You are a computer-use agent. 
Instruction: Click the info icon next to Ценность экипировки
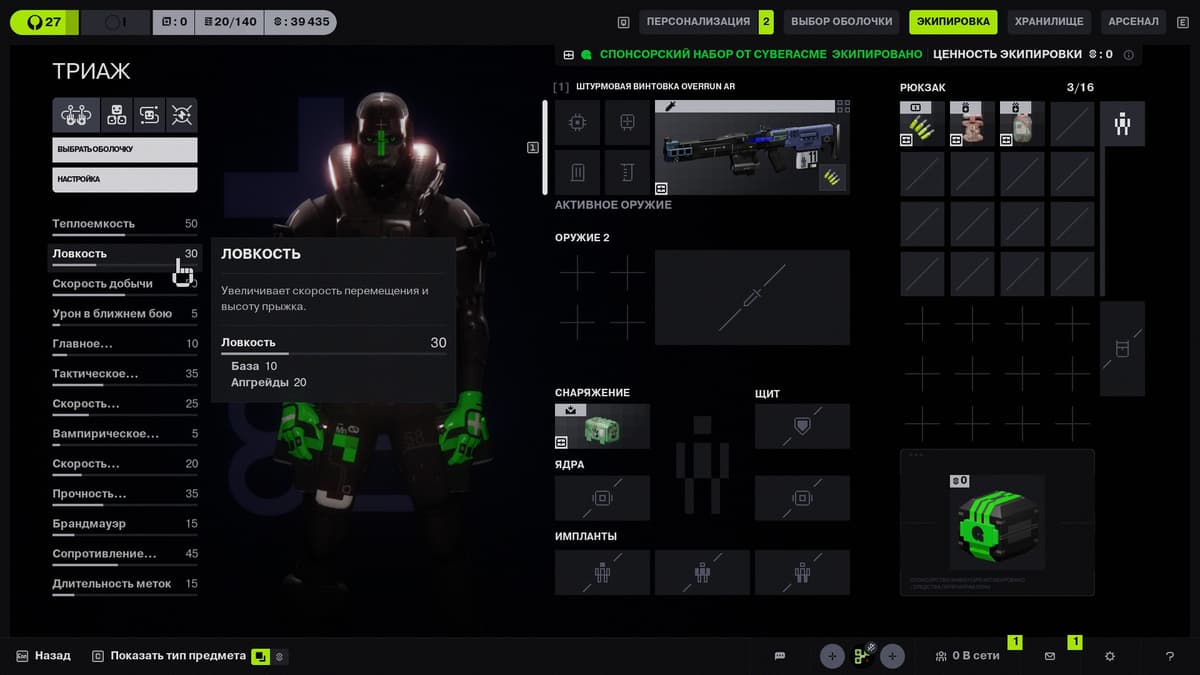(1129, 55)
